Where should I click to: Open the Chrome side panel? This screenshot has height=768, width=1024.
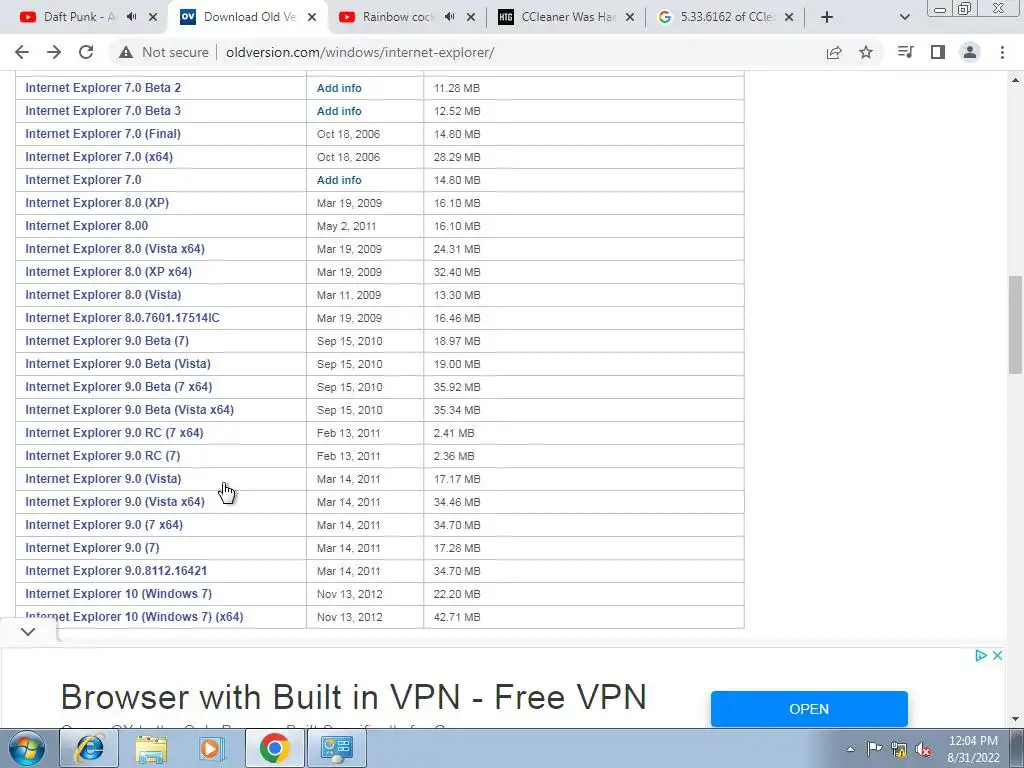click(938, 52)
